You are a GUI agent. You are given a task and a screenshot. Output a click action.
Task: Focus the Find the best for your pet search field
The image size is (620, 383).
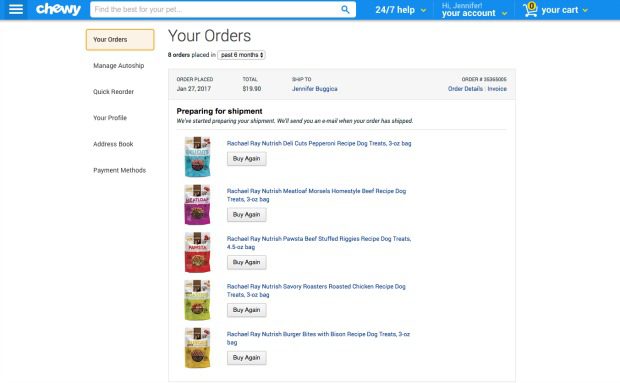pos(215,9)
